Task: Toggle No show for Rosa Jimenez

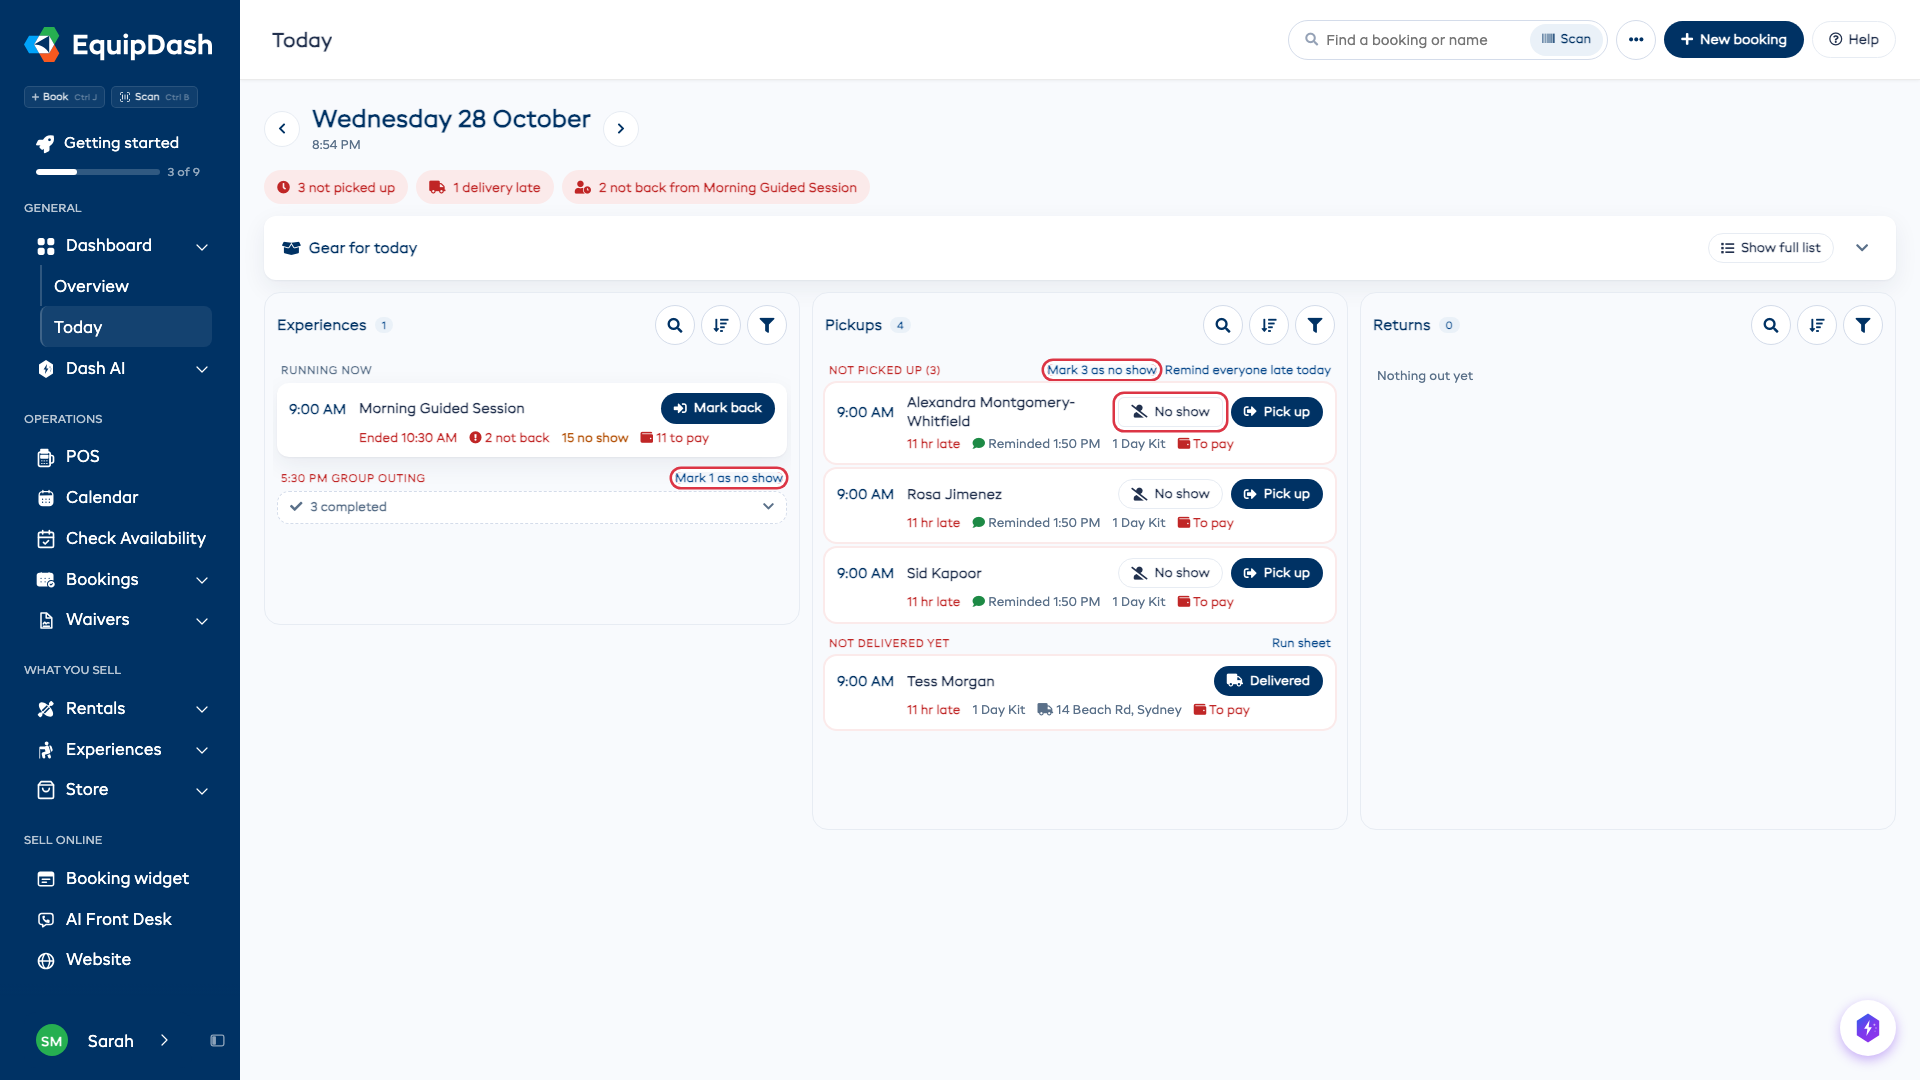Action: coord(1170,494)
